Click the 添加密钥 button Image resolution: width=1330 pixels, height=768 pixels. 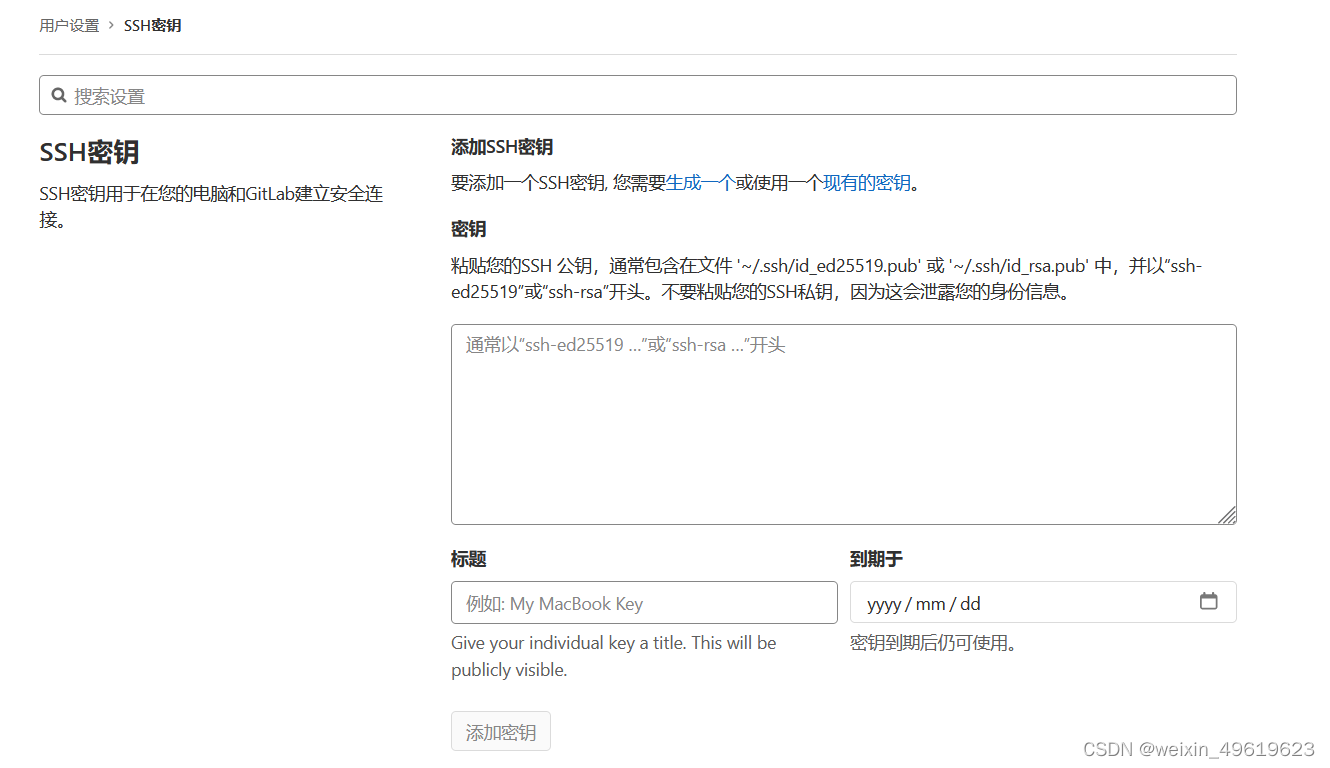click(x=500, y=731)
